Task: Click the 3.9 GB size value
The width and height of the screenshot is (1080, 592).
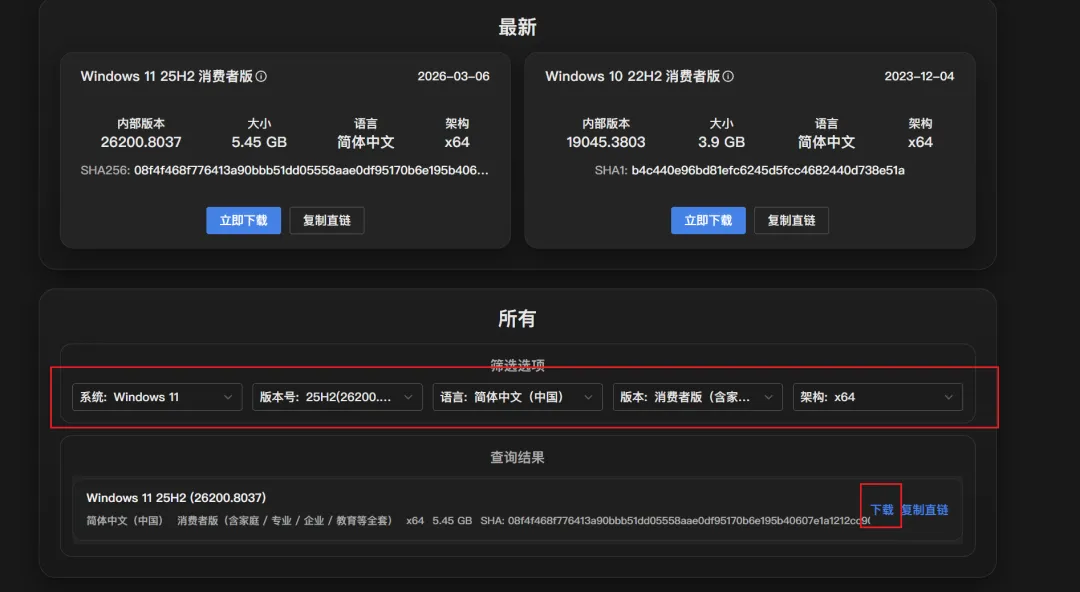Action: click(x=721, y=142)
